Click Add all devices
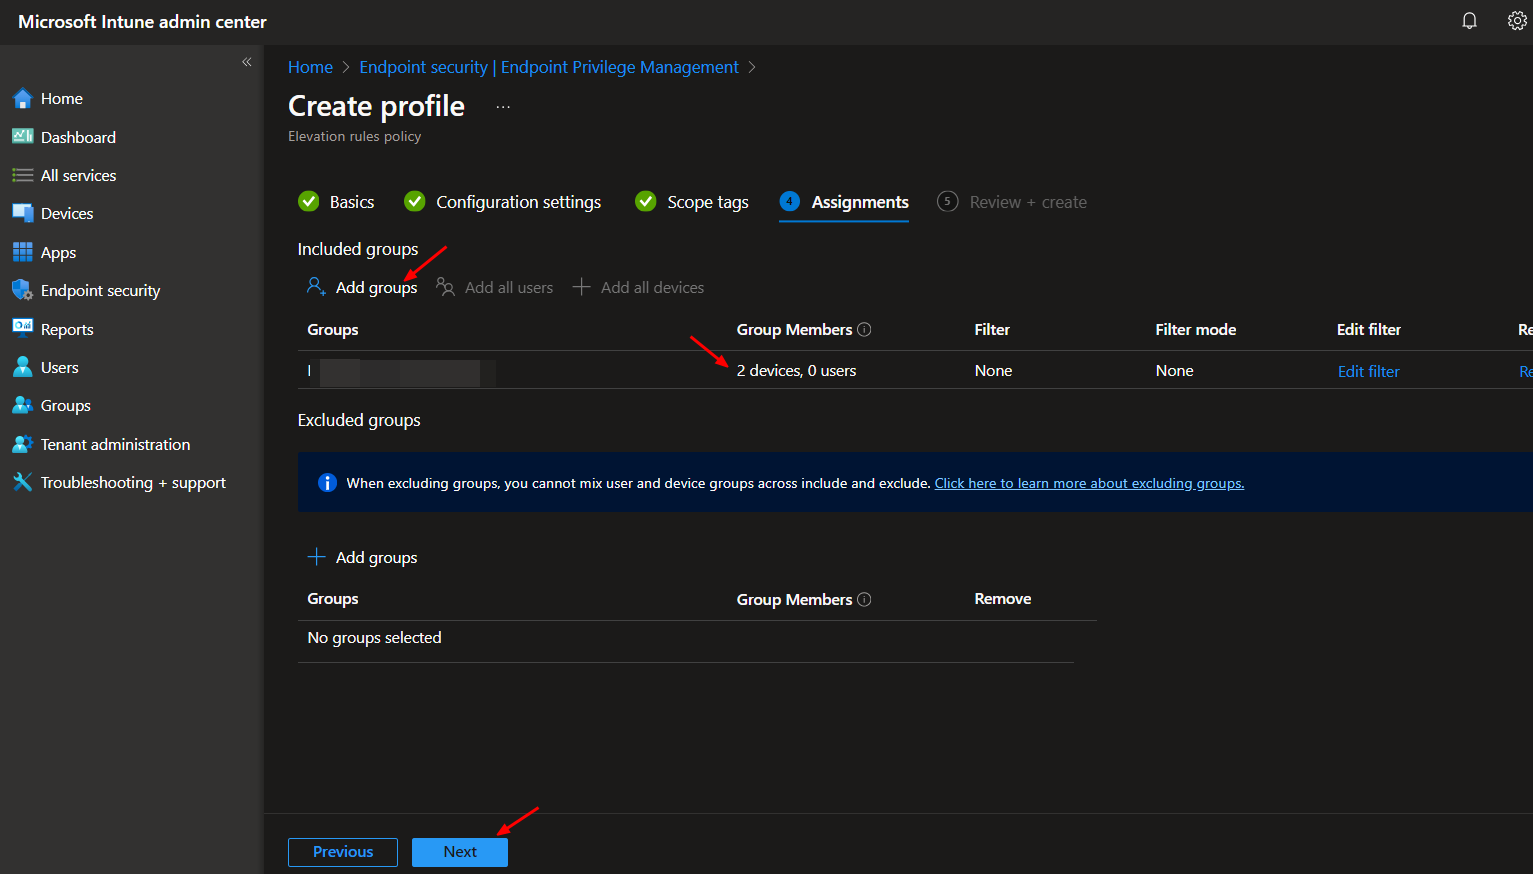This screenshot has height=874, width=1533. pos(638,287)
